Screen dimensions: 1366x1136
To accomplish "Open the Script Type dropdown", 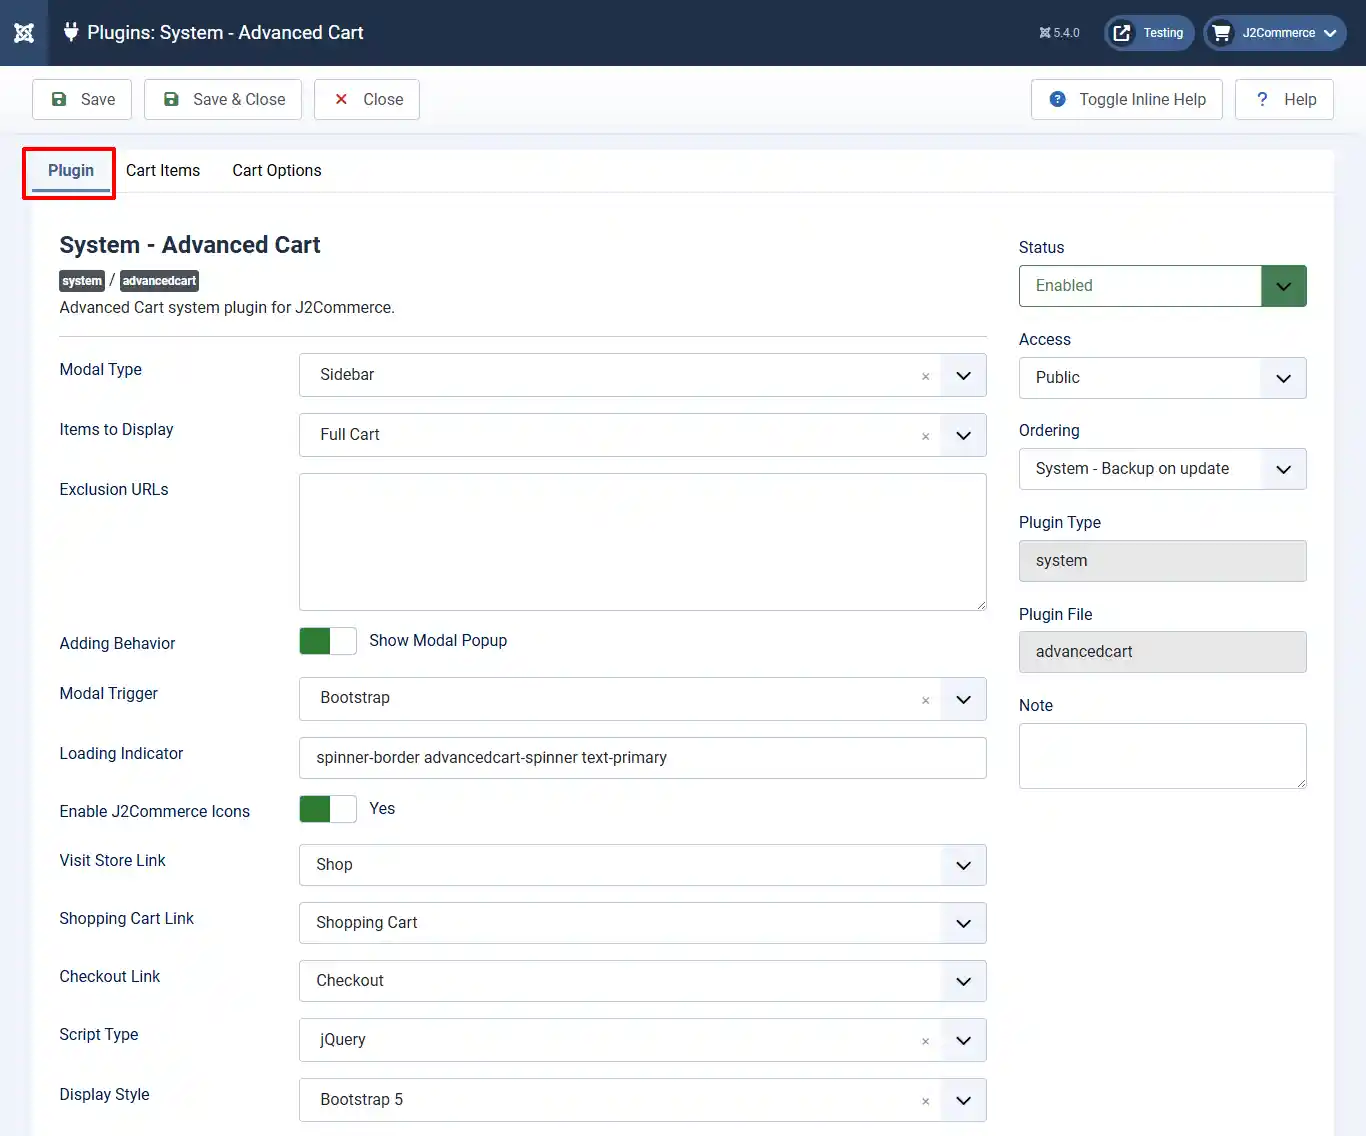I will pos(963,1041).
